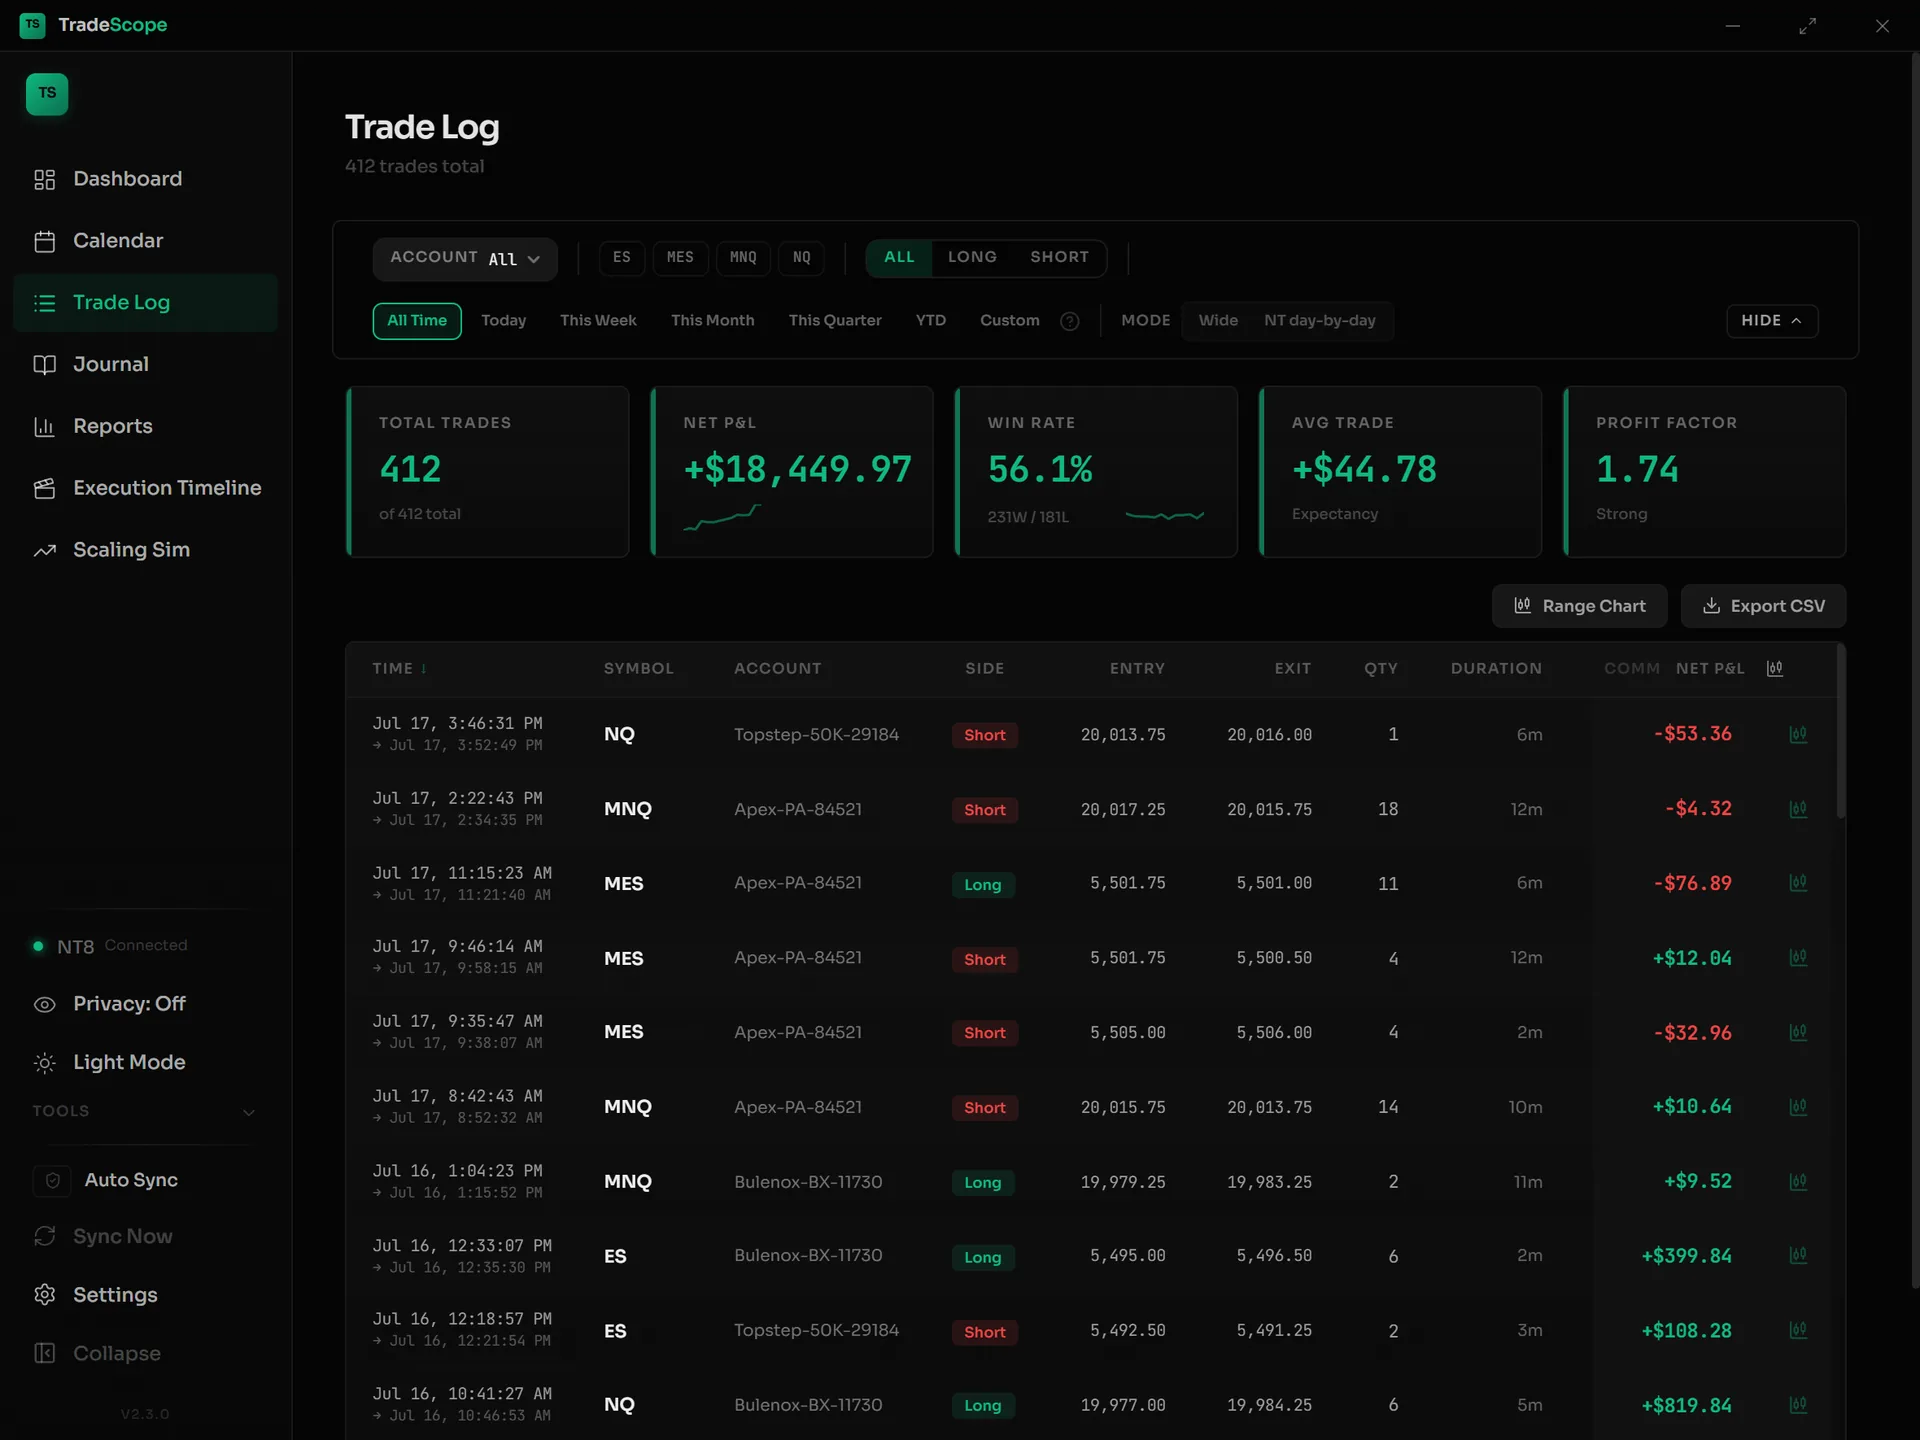Screen dimensions: 1920x1440
Task: Click the NT8 Connected status indicator
Action: pyautogui.click(x=110, y=946)
